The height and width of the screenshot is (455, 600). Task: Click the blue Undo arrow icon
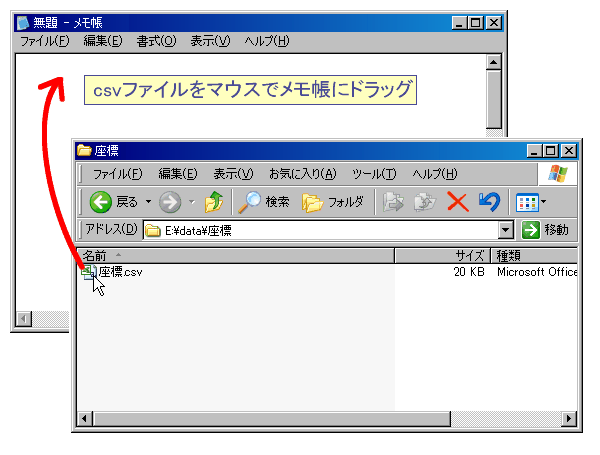pyautogui.click(x=489, y=202)
